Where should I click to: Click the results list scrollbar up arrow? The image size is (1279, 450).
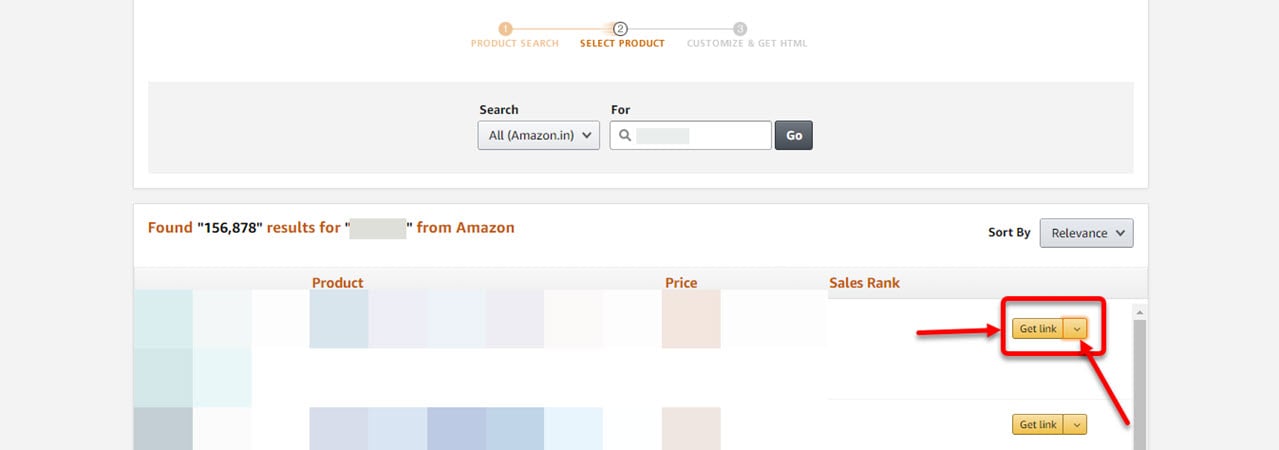(x=1139, y=312)
